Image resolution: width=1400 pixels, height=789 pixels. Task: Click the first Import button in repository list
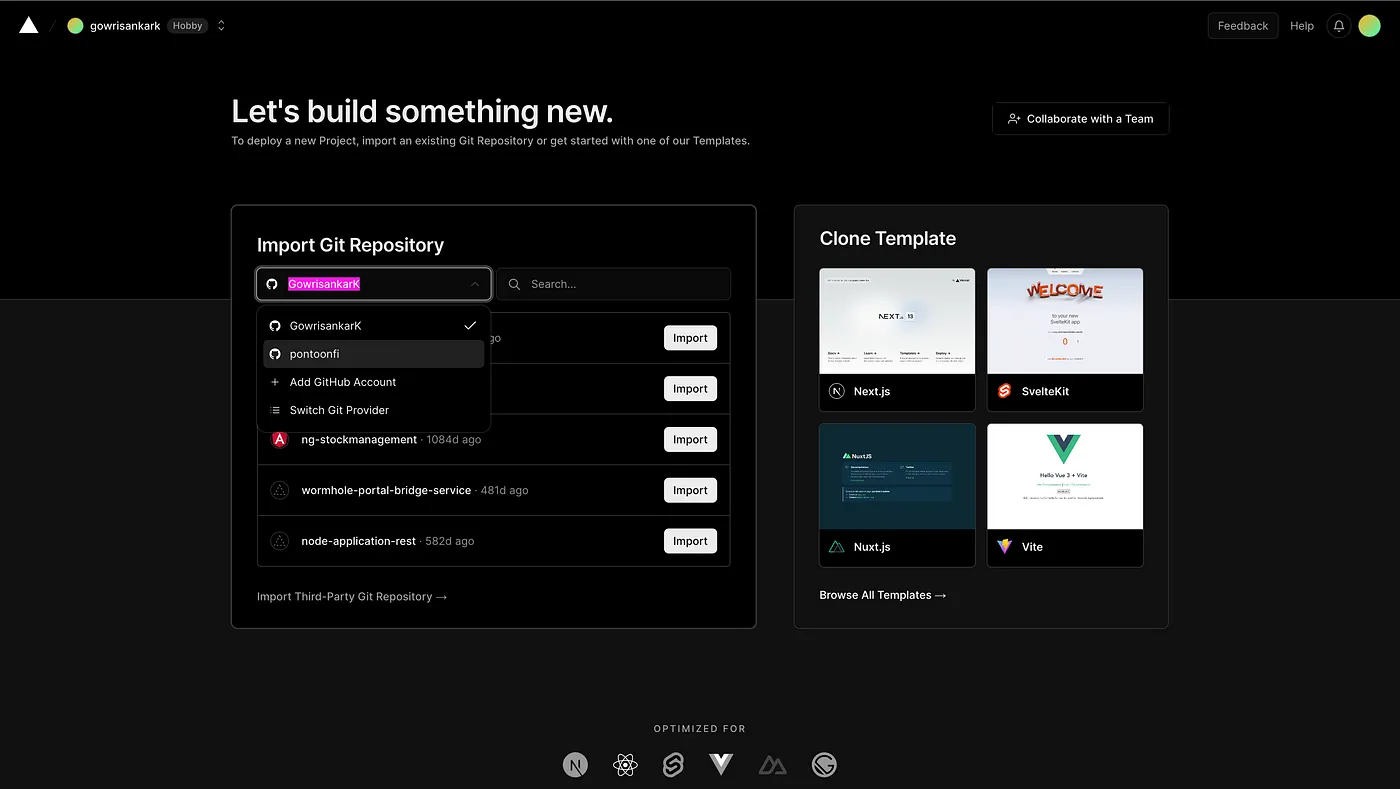(x=690, y=338)
